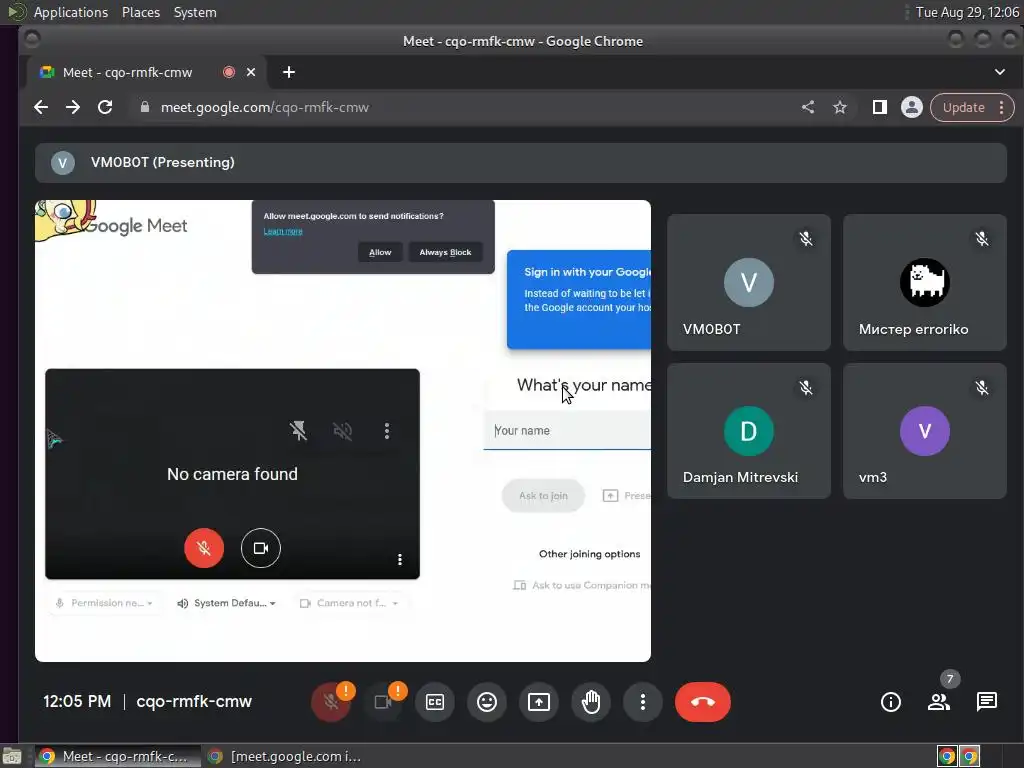Click Always Block in notifications prompt
Viewport: 1024px width, 768px height.
(445, 252)
